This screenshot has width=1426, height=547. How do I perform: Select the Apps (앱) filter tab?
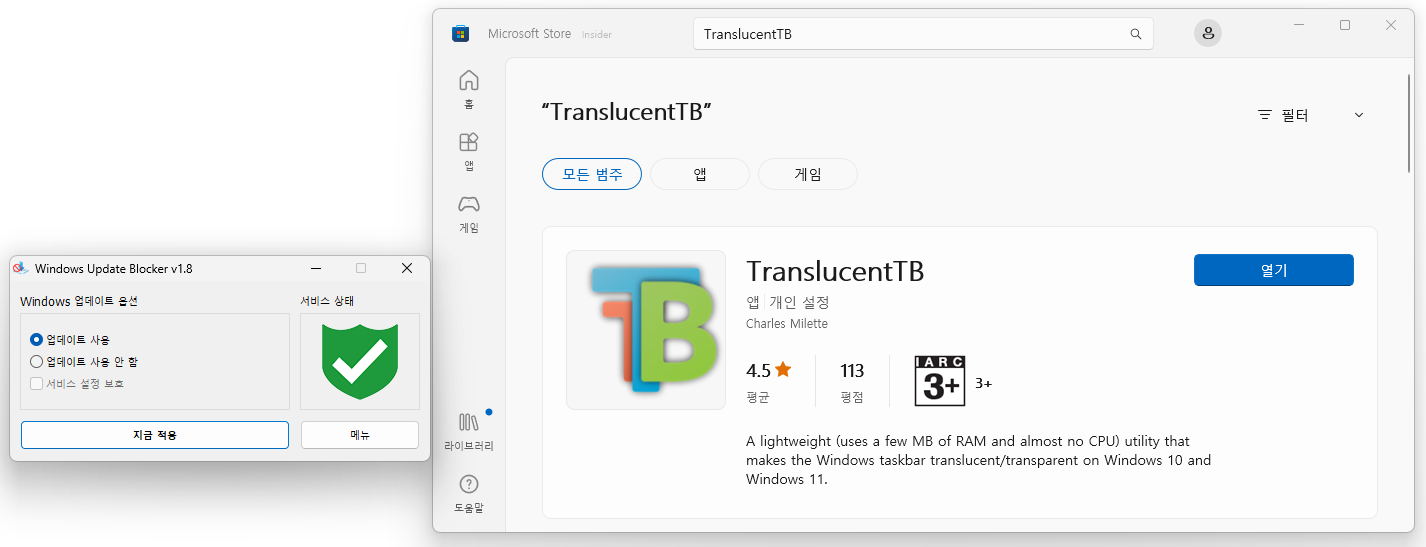(x=700, y=174)
